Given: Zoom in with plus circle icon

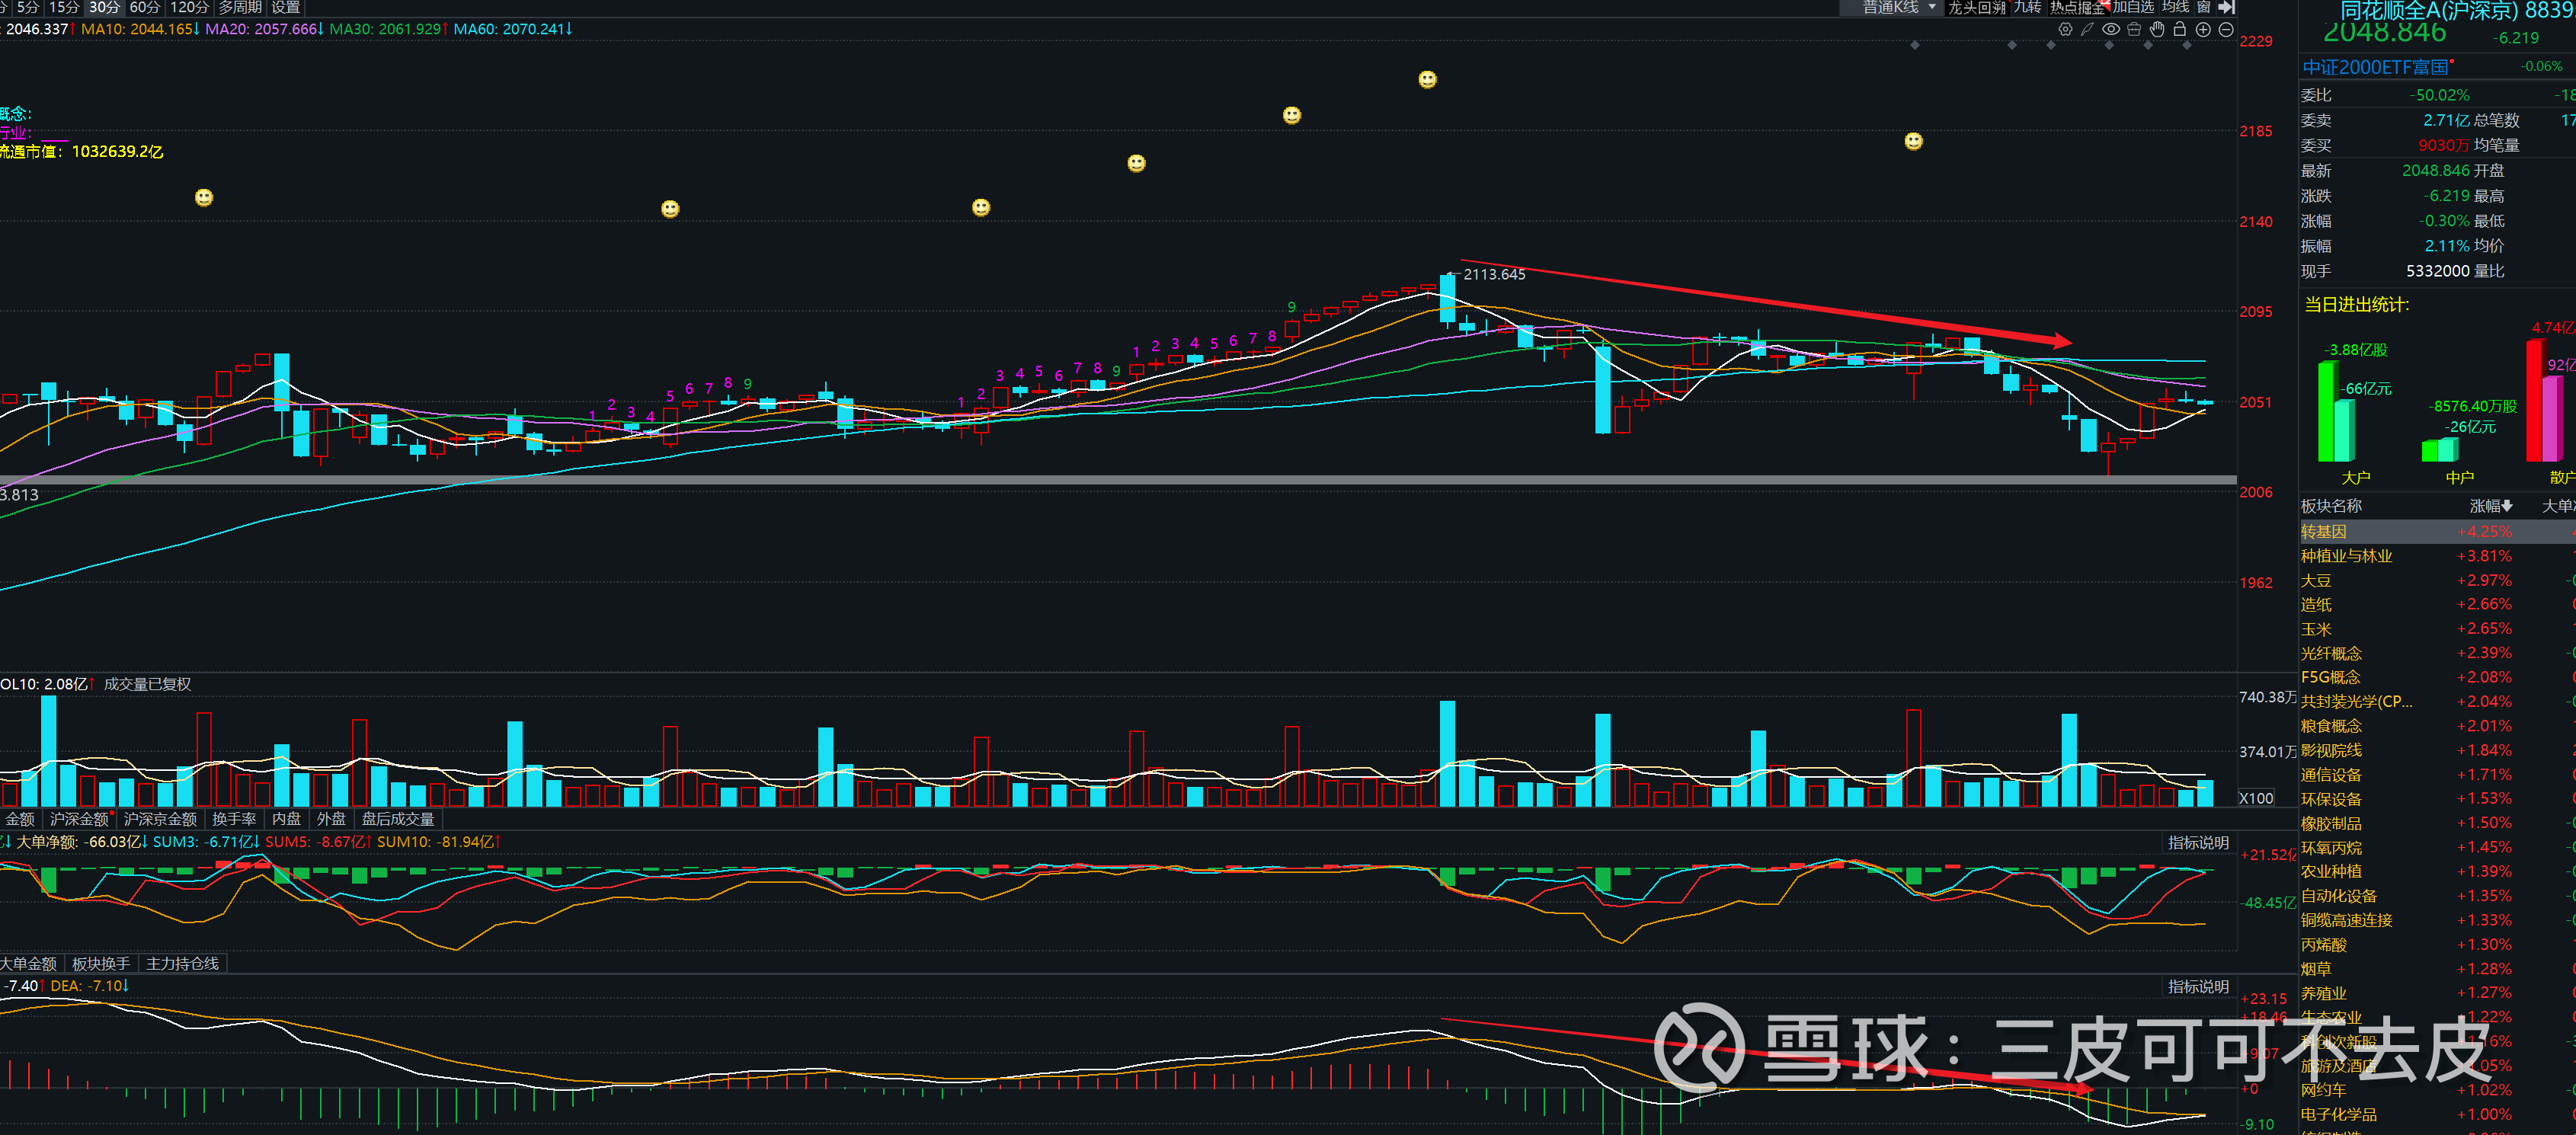Looking at the screenshot, I should coord(2203,30).
